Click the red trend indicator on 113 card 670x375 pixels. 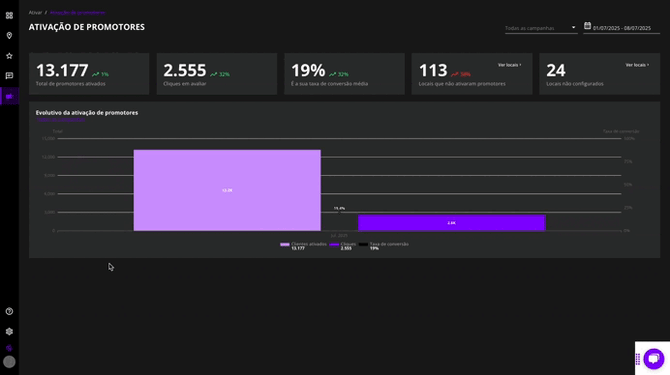(x=461, y=74)
